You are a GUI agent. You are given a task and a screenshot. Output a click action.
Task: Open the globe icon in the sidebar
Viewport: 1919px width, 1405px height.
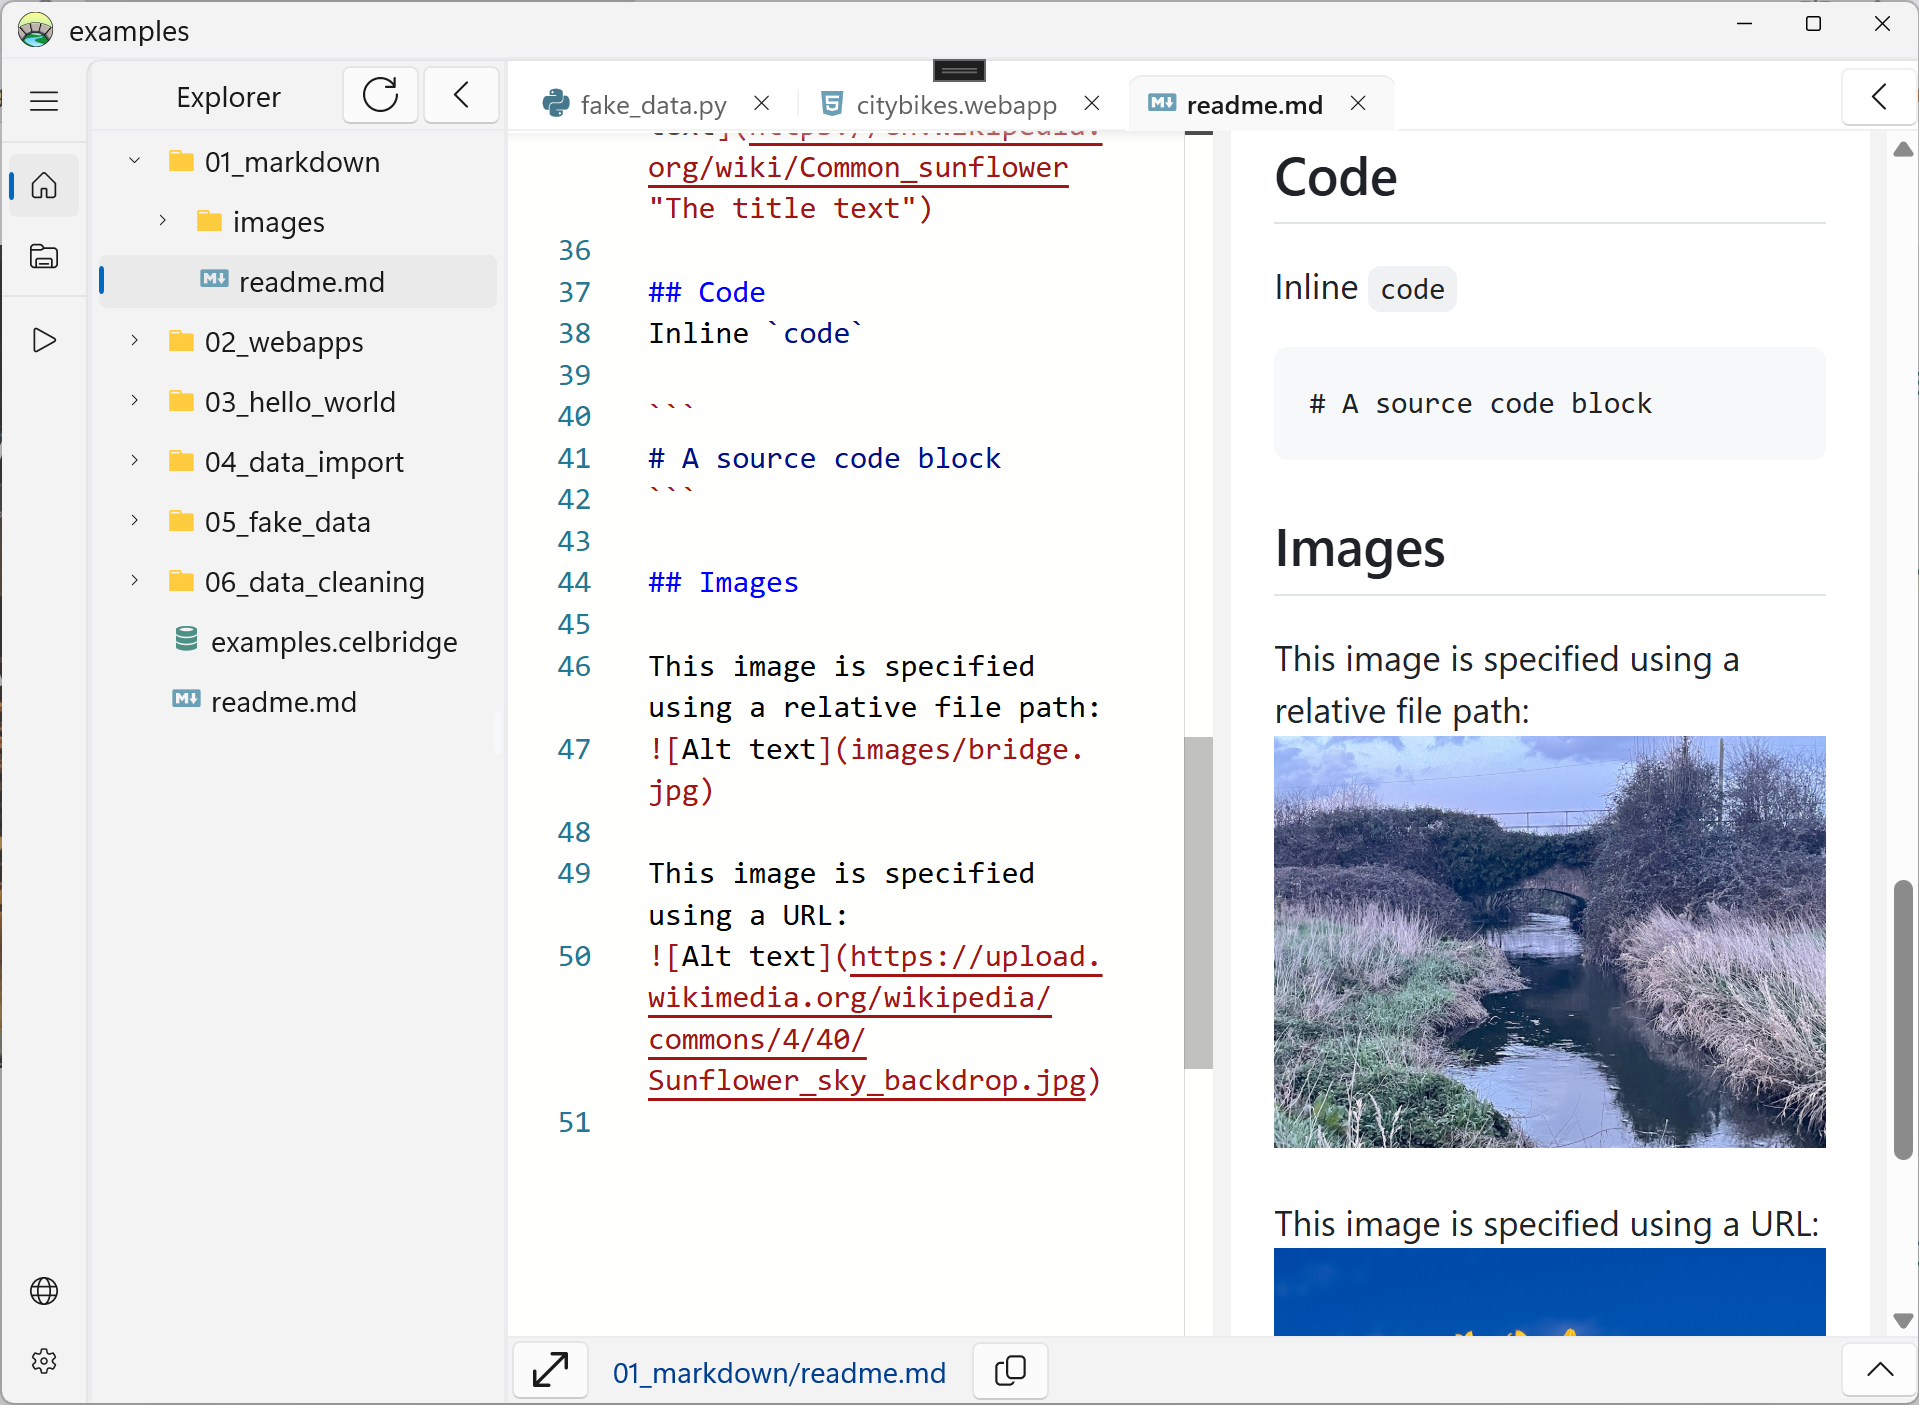[x=44, y=1291]
